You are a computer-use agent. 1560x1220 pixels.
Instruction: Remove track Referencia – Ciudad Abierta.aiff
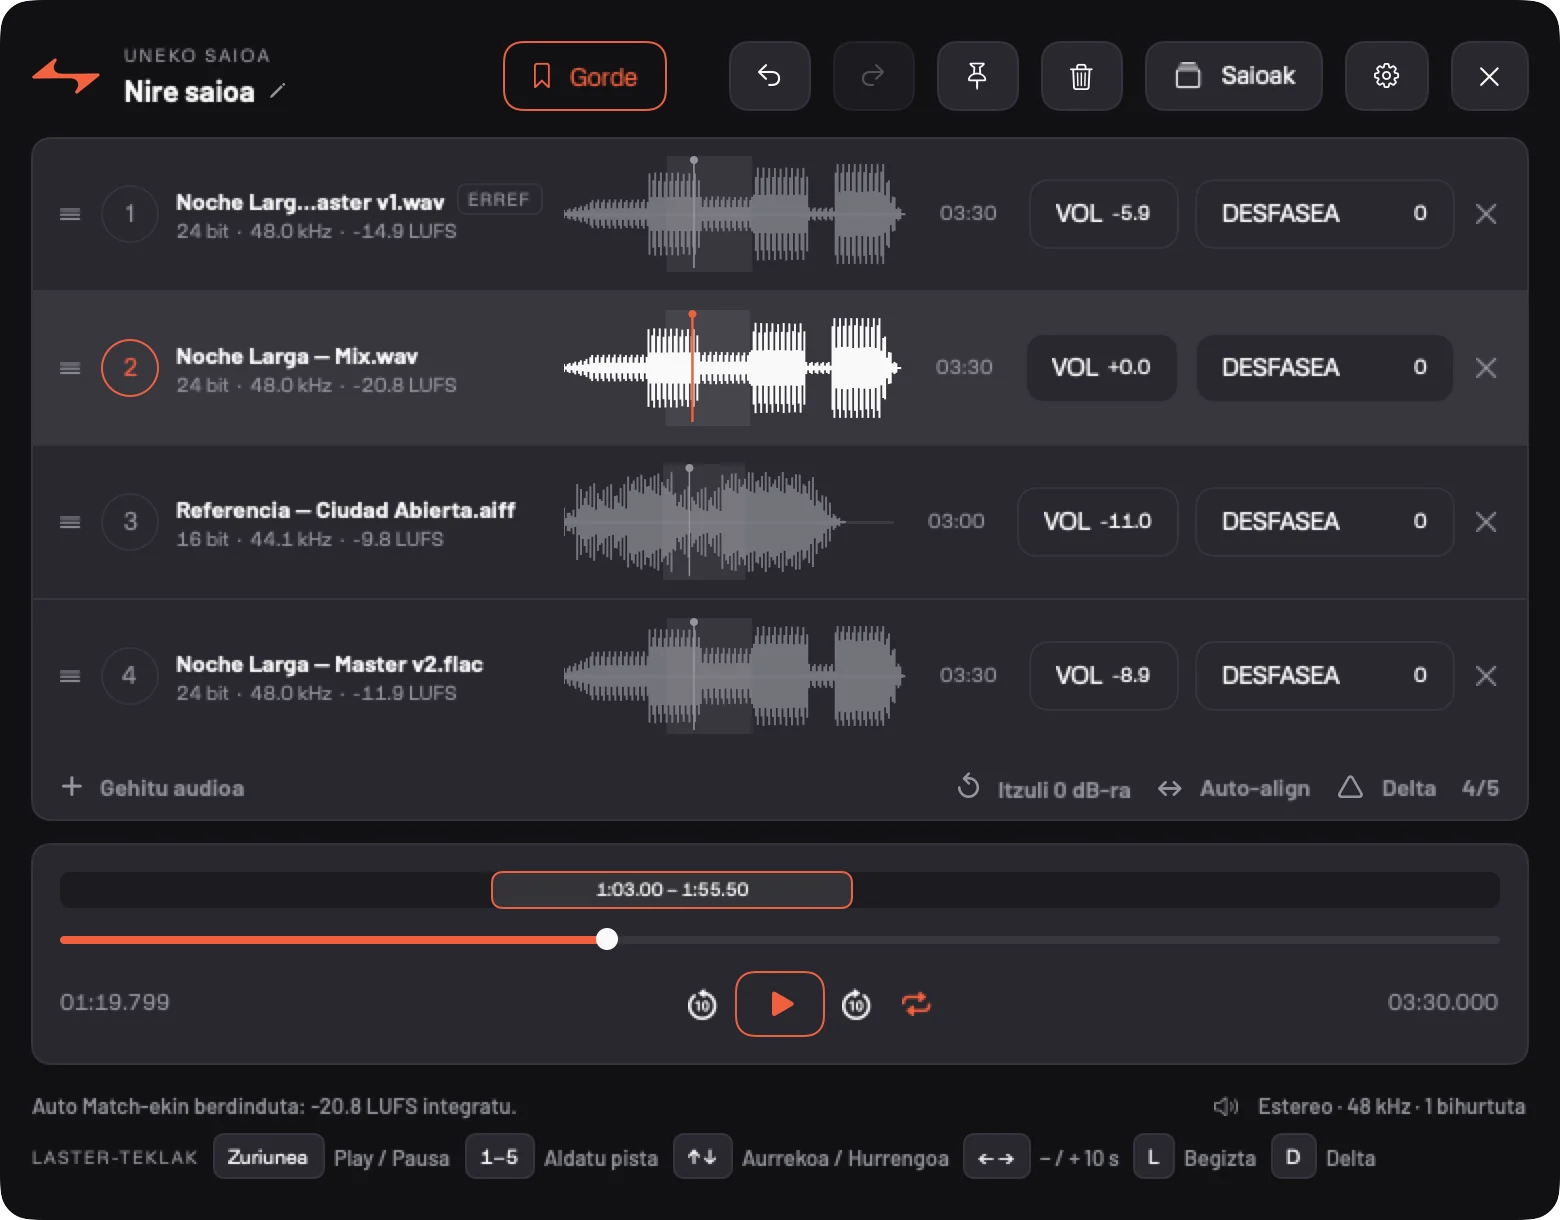[1486, 522]
